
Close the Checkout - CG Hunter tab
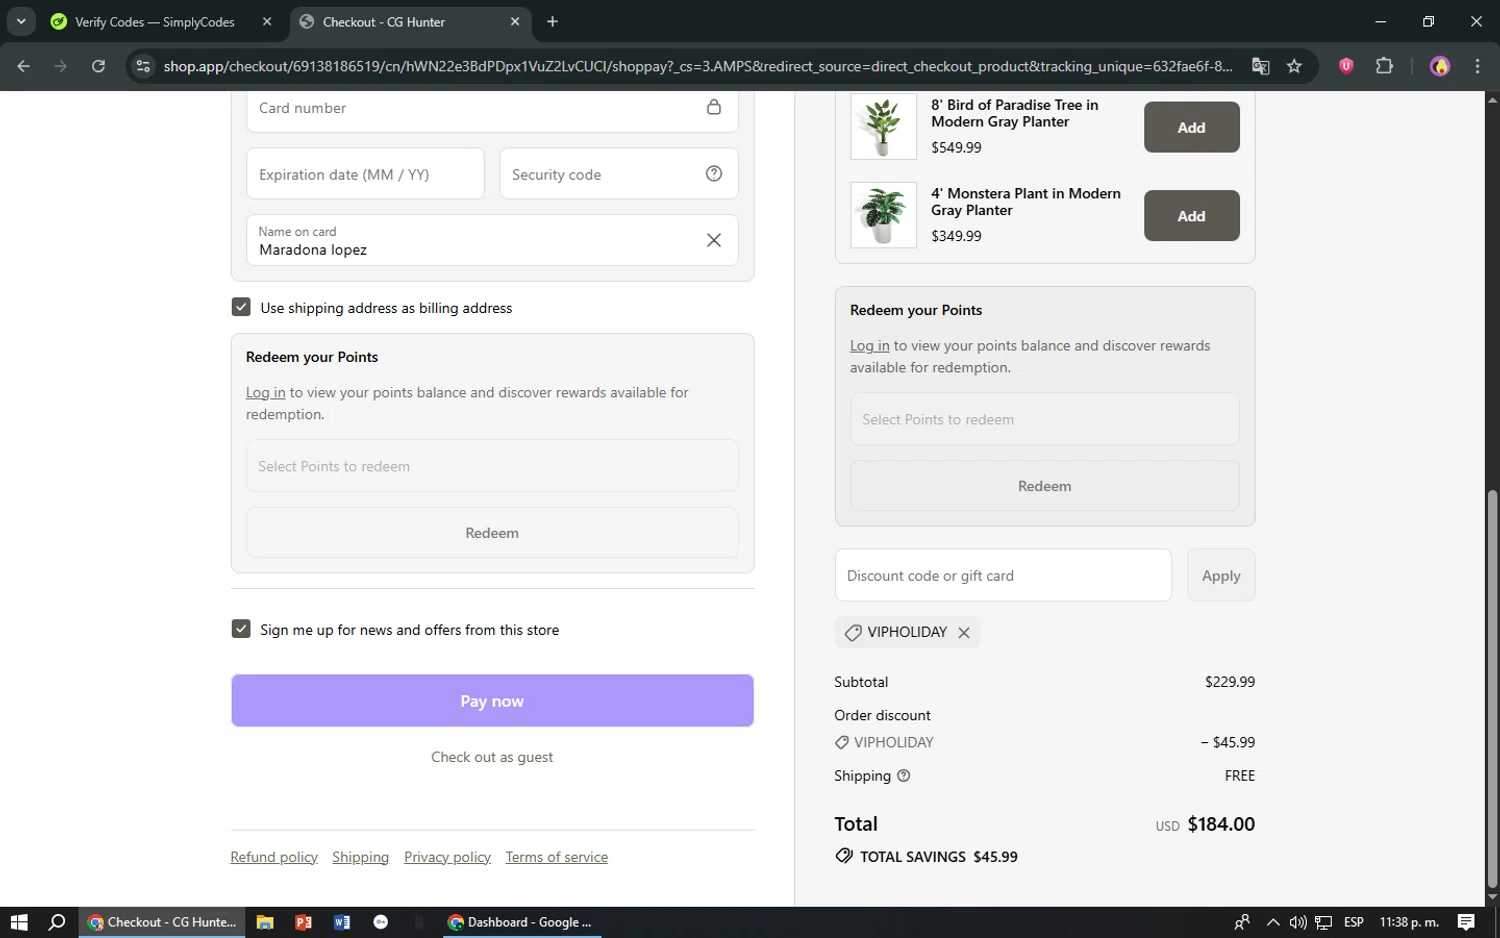coord(515,22)
